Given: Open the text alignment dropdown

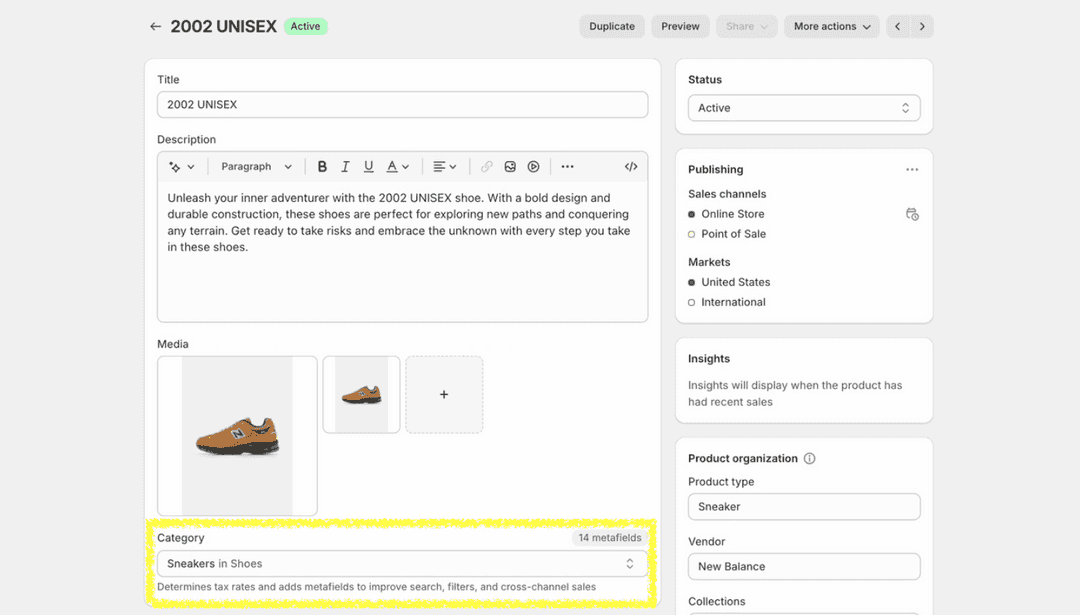Looking at the screenshot, I should coord(445,166).
